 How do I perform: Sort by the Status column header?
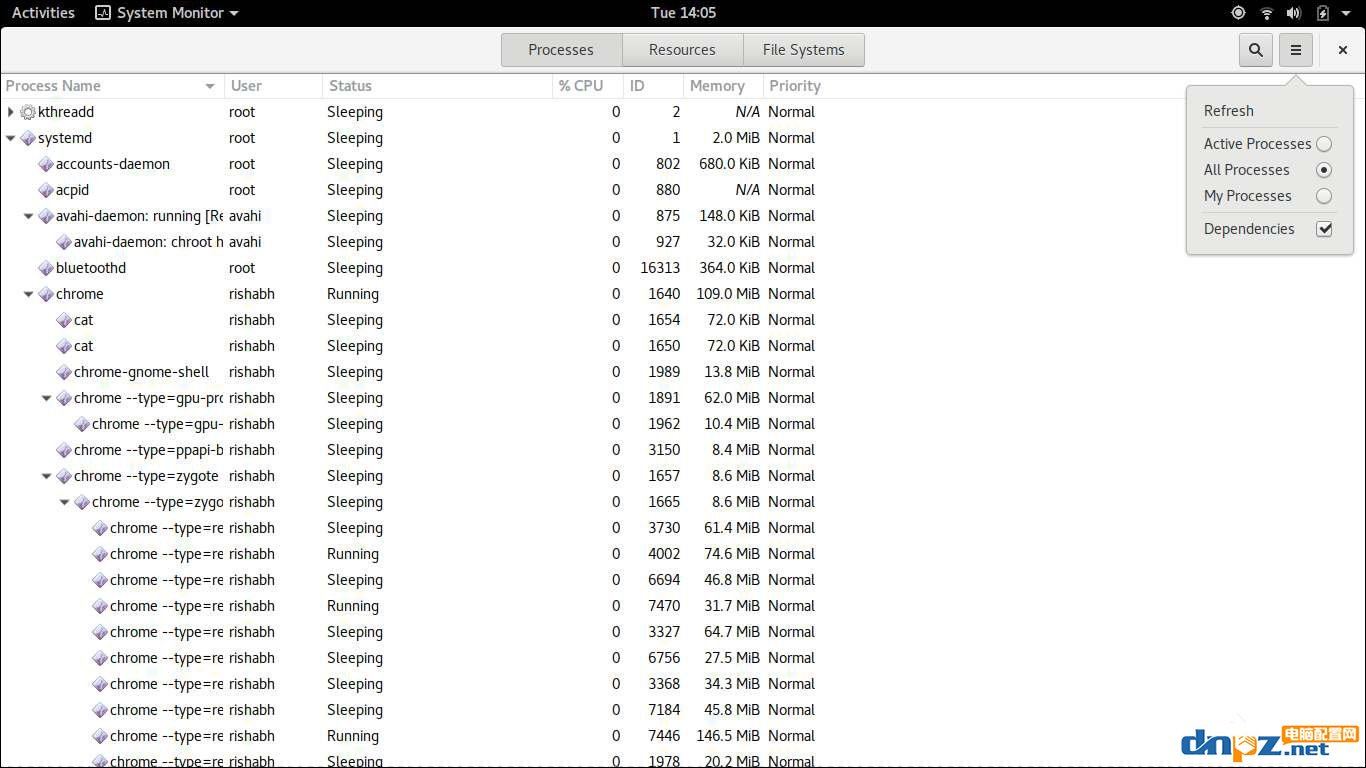point(438,86)
